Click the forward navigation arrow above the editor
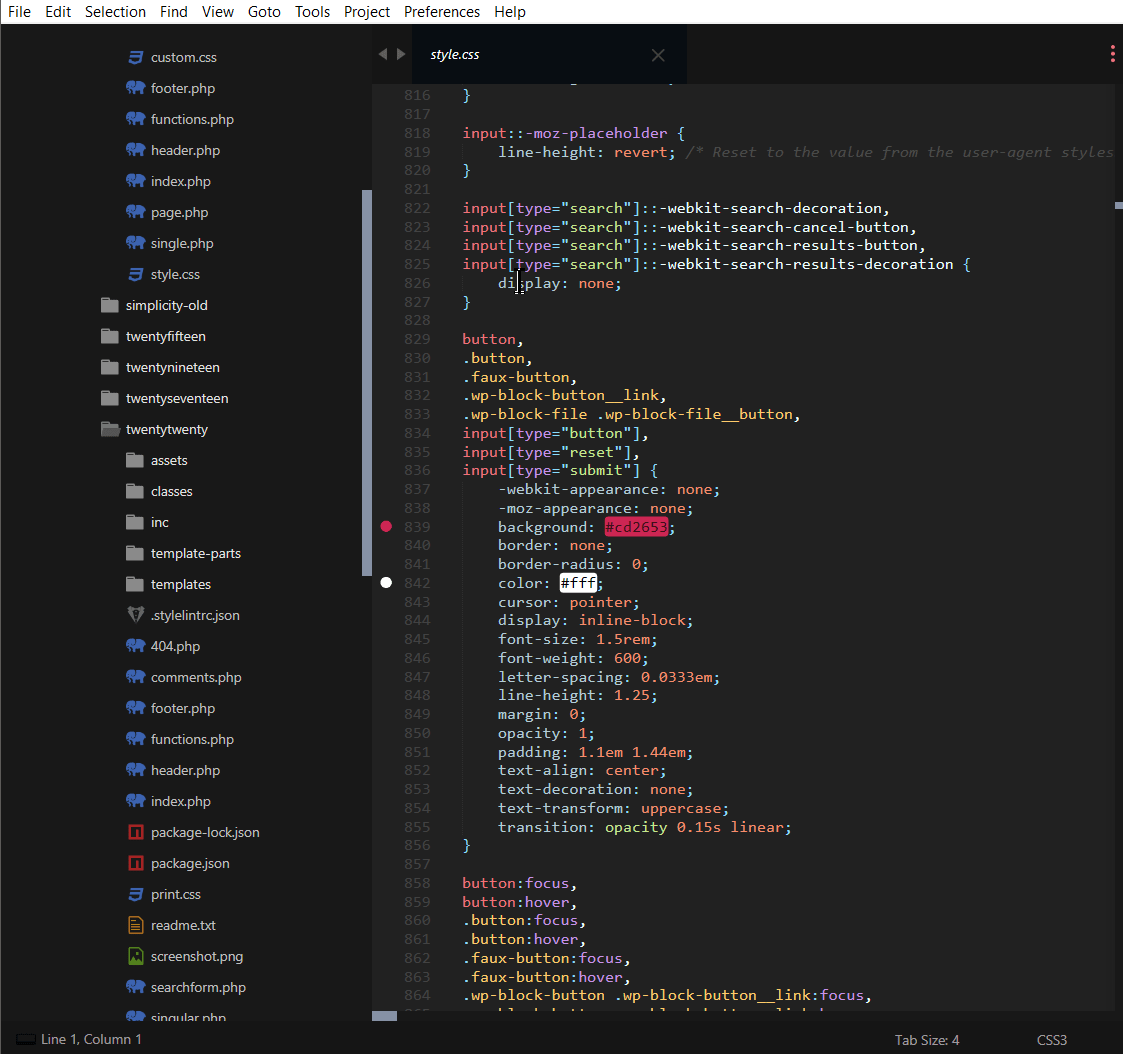This screenshot has height=1054, width=1123. 400,54
